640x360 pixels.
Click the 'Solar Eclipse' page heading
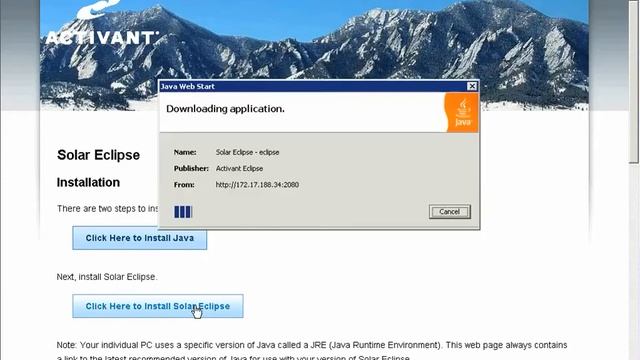[x=98, y=155]
